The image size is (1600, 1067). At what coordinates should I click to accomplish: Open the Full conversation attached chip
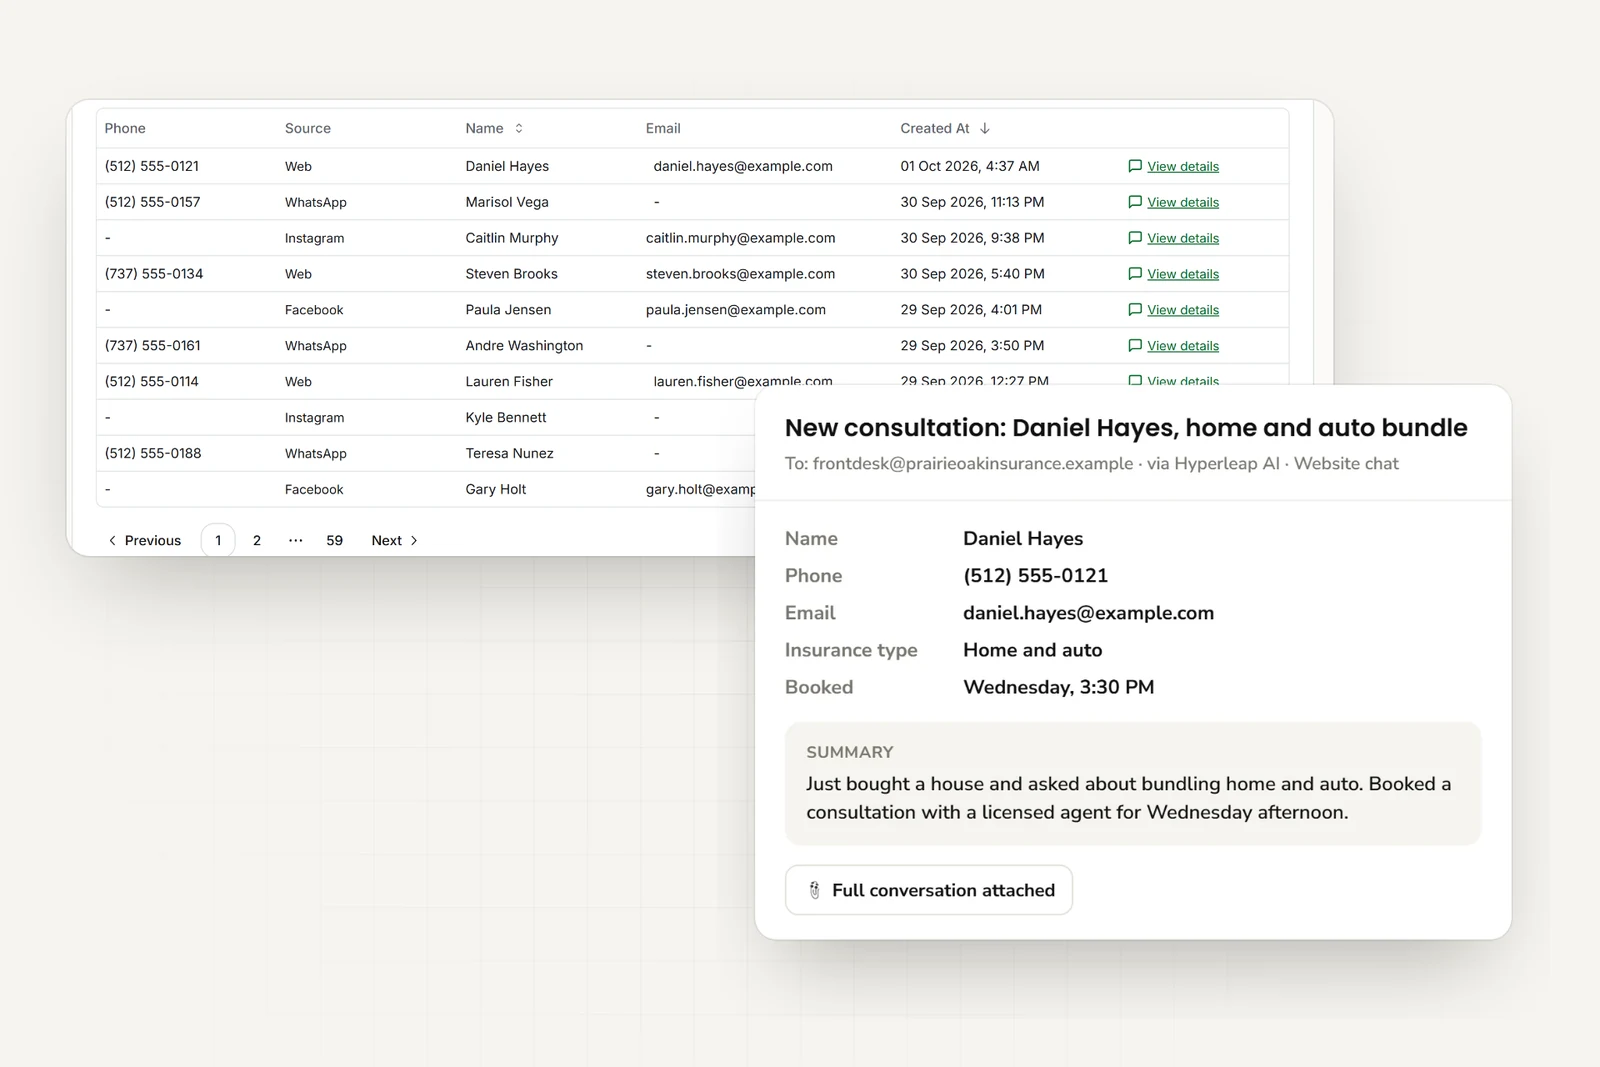point(929,890)
